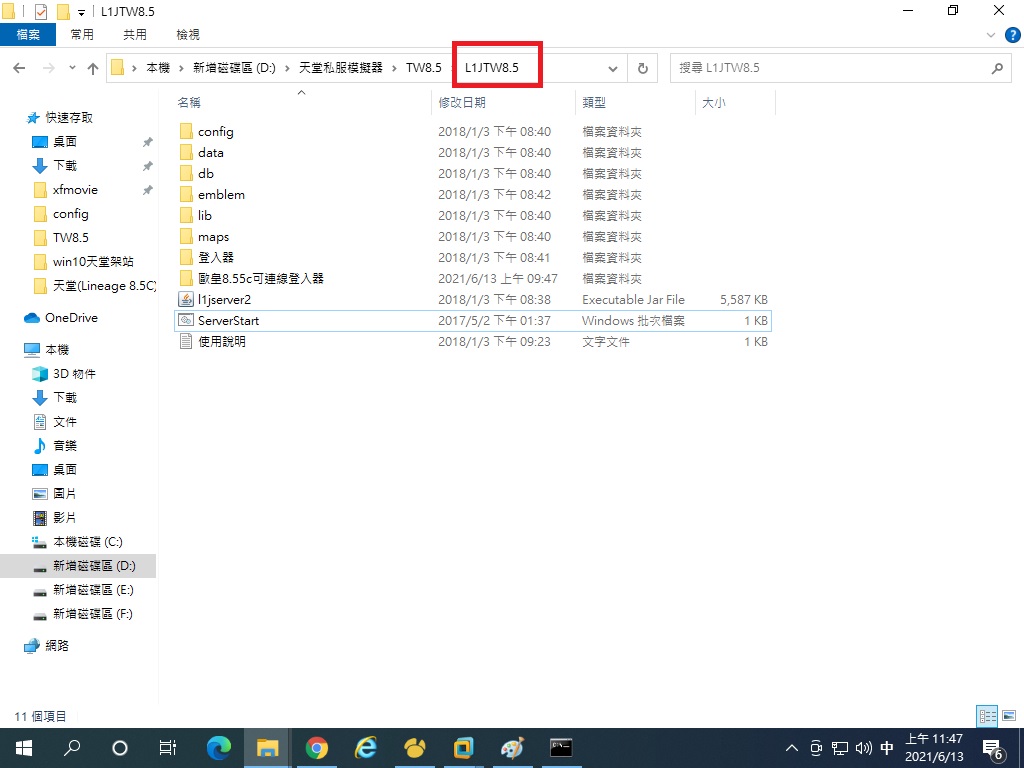Screen dimensions: 1024x768
Task: Open Internet Explorer from taskbar
Action: tap(366, 748)
